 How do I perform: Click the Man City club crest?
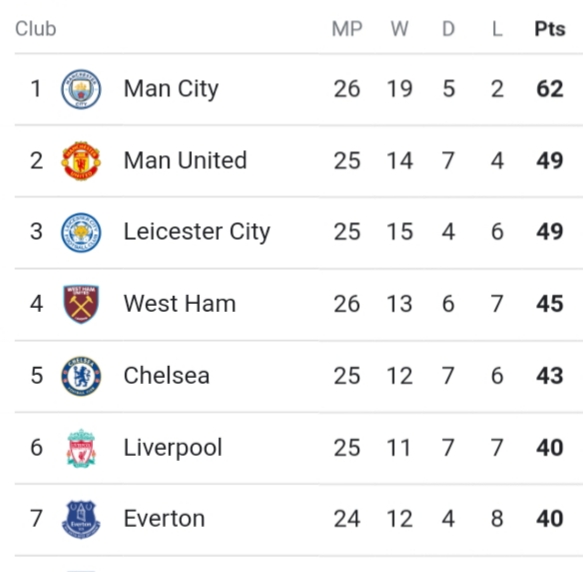point(81,89)
